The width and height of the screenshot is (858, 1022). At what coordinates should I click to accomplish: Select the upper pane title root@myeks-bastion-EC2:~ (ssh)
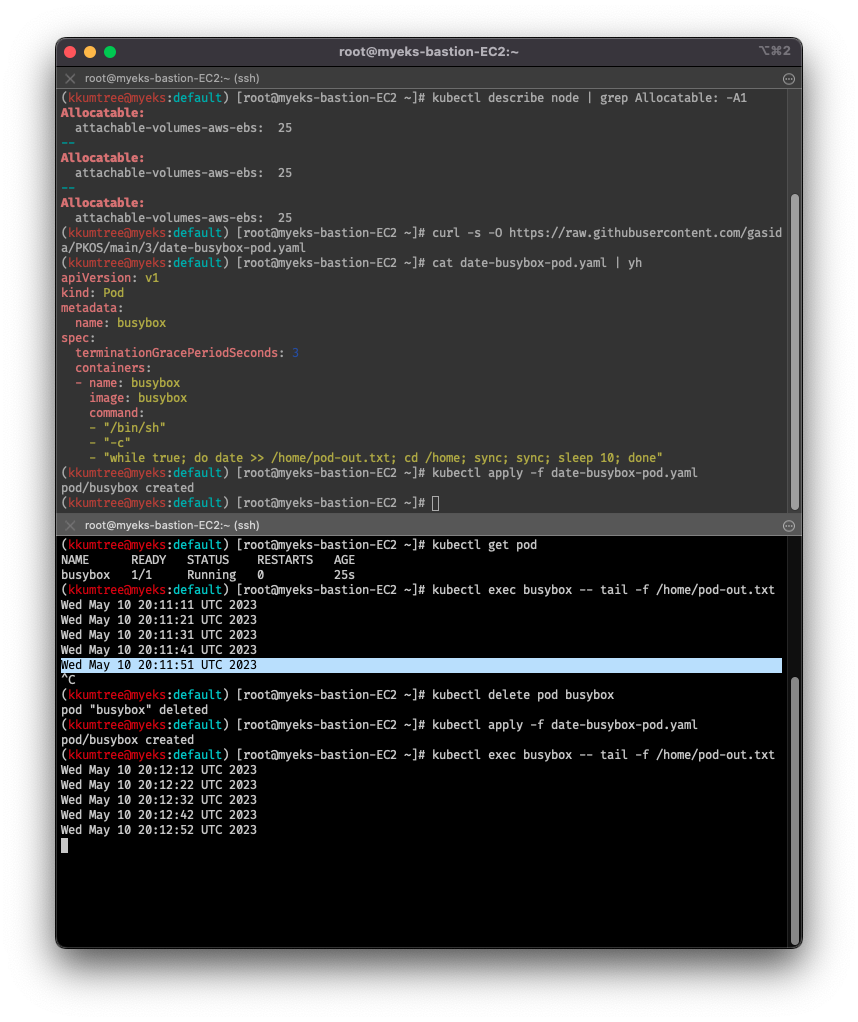point(172,78)
